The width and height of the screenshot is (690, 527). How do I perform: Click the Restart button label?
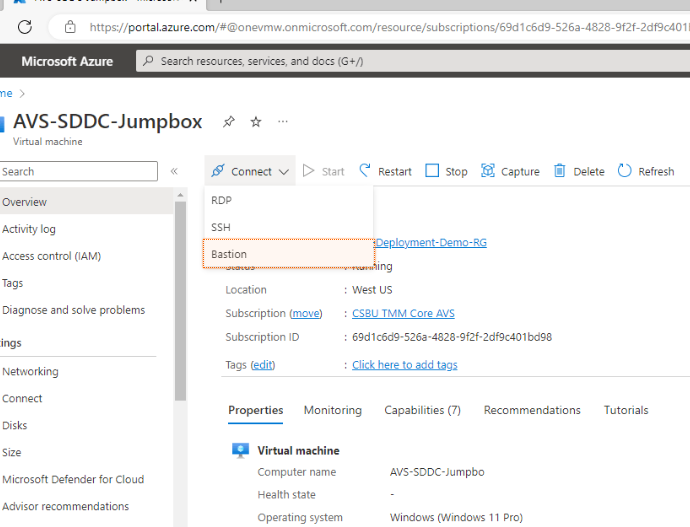tap(395, 172)
